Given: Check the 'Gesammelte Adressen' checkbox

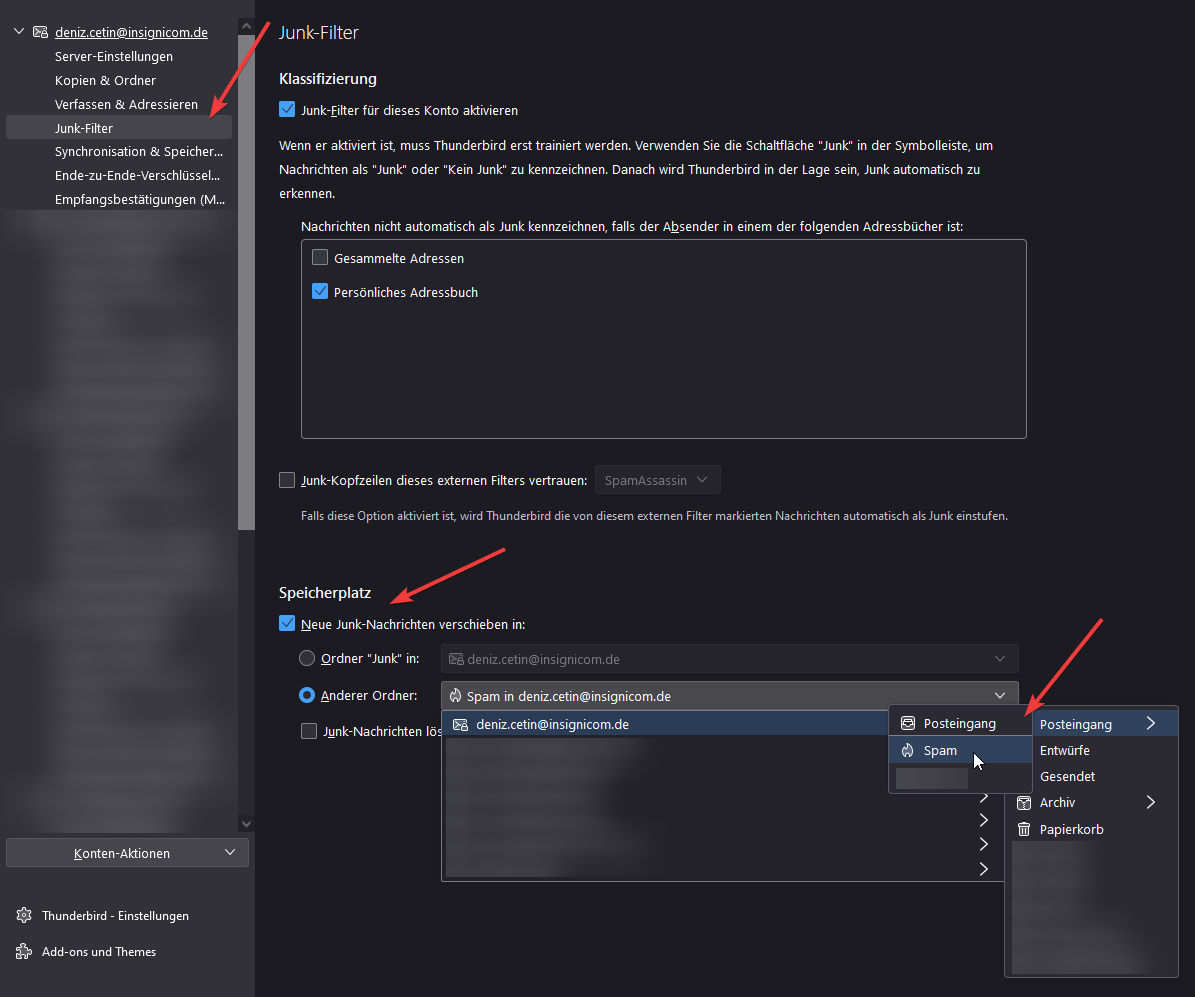Looking at the screenshot, I should 320,258.
